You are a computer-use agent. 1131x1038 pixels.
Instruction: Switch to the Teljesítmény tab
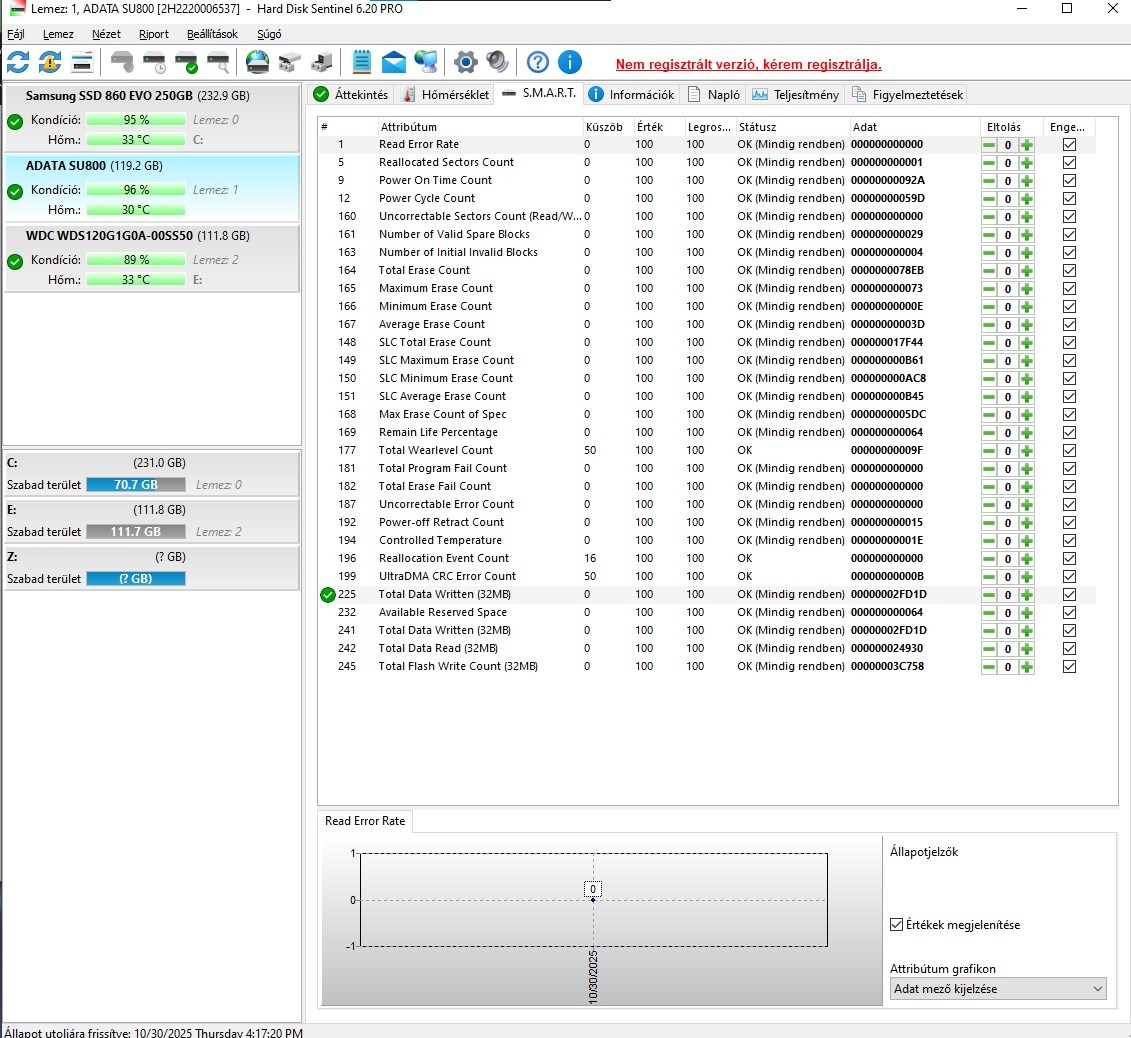coord(796,94)
